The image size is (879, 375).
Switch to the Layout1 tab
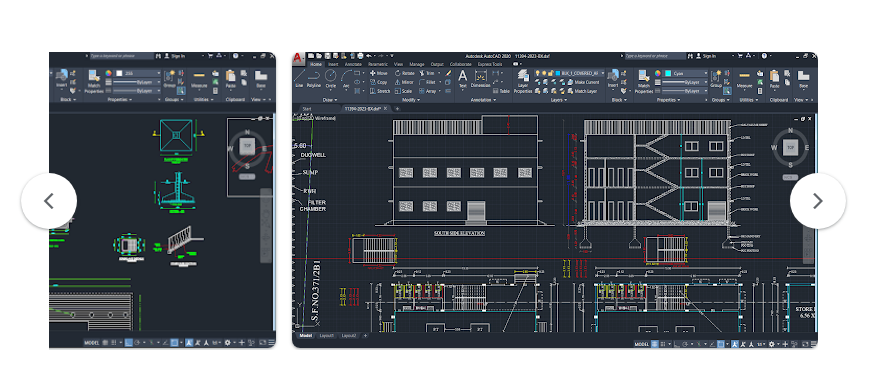point(327,335)
